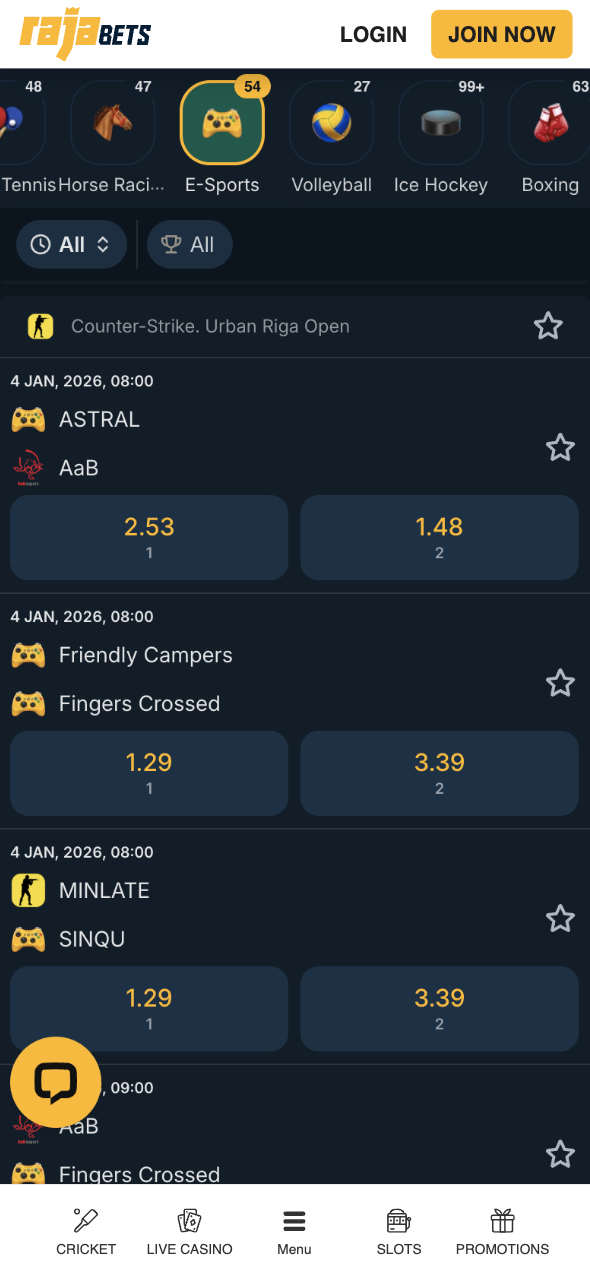
Task: Select the Horse Racing category icon
Action: pos(112,122)
